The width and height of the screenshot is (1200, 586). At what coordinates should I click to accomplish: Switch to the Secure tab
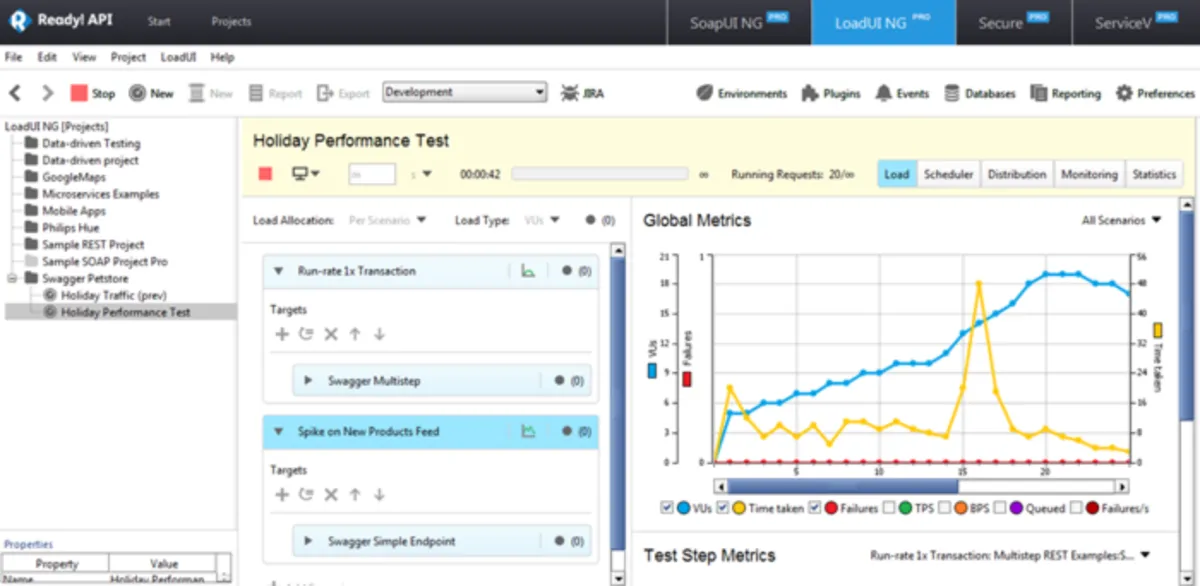coord(1013,22)
